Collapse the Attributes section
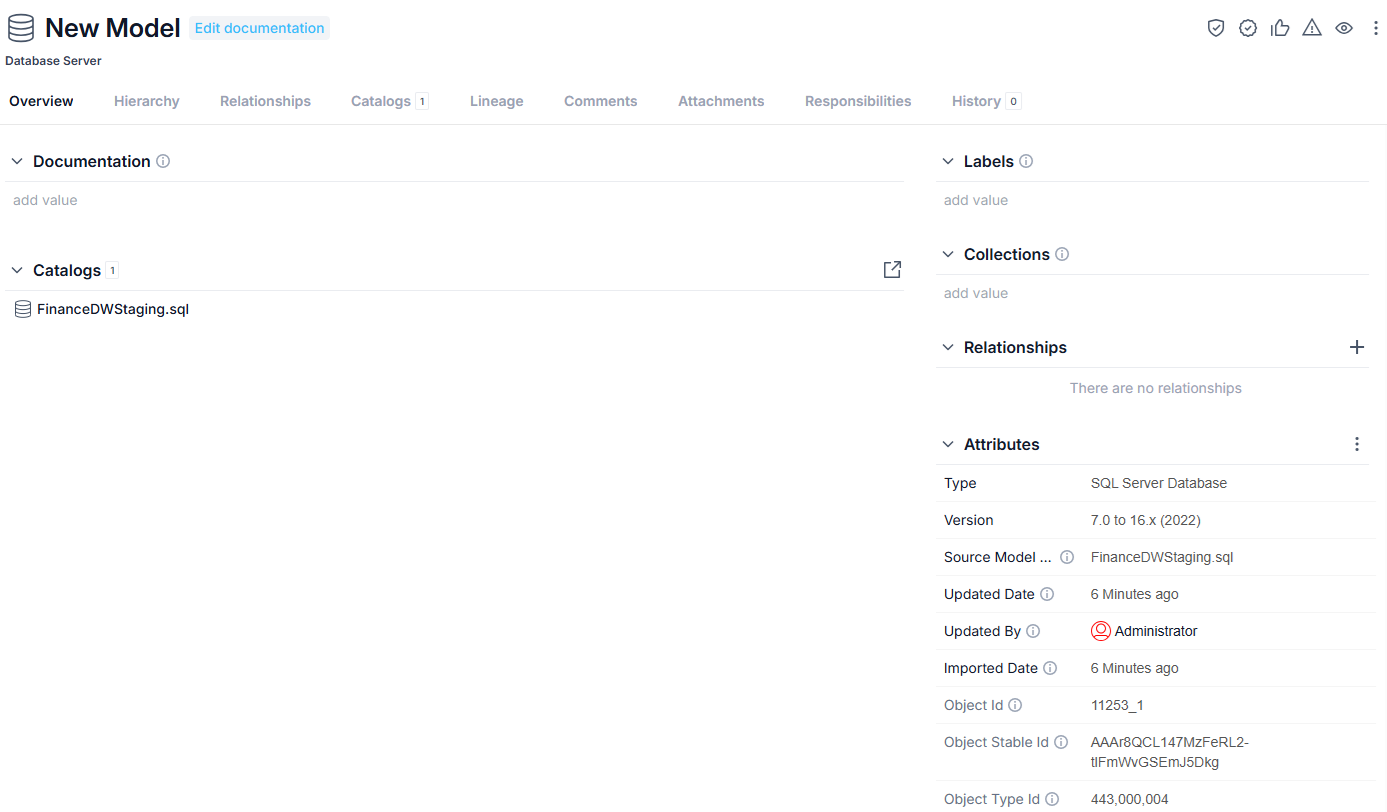 [948, 444]
